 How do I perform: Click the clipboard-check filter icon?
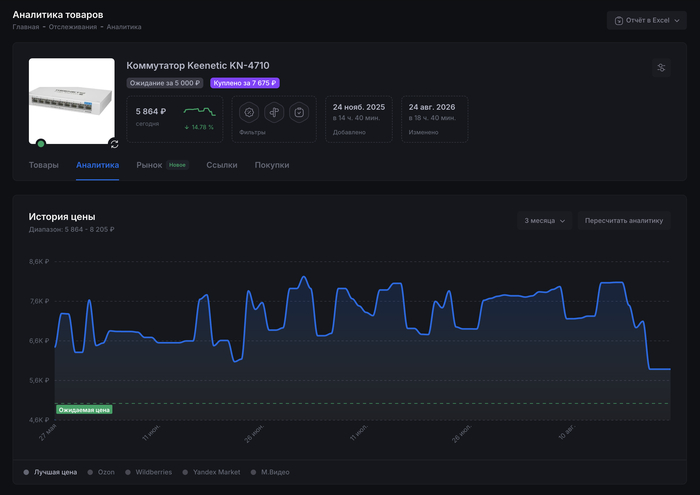coord(299,112)
